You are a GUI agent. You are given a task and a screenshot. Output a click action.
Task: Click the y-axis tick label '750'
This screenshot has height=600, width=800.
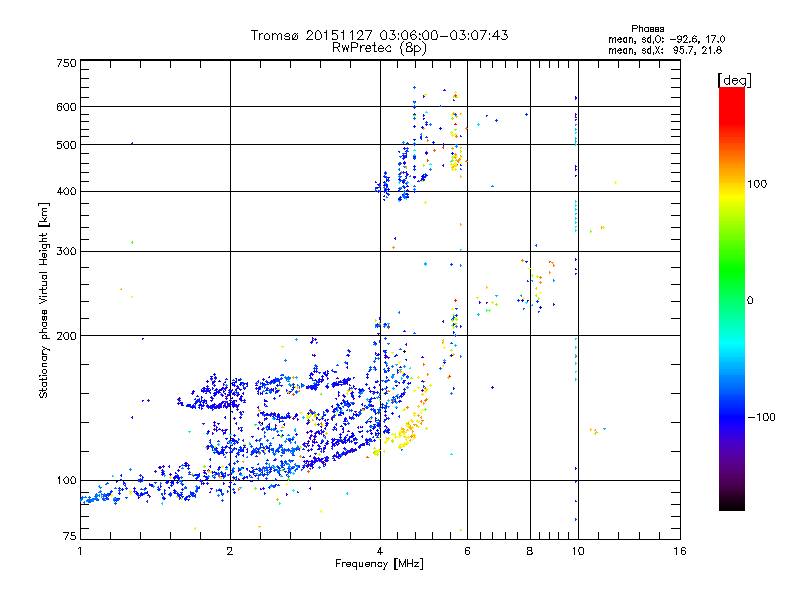point(66,63)
